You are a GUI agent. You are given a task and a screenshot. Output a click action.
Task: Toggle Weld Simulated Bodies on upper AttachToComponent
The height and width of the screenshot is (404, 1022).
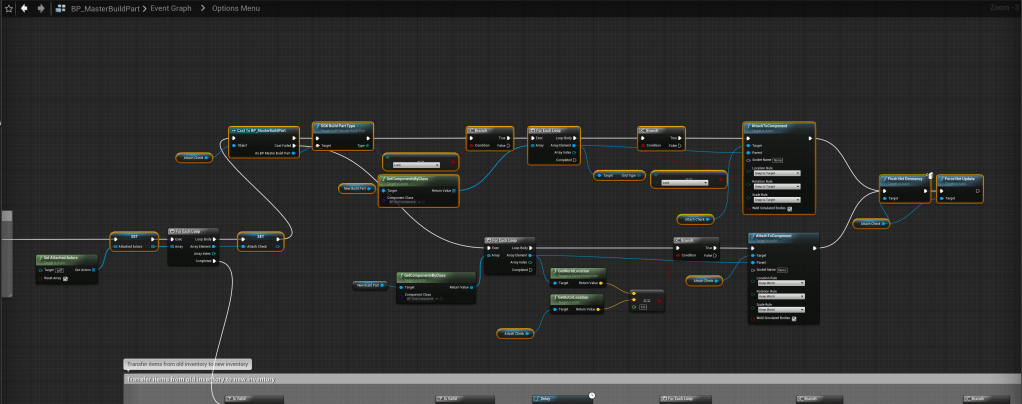(790, 208)
